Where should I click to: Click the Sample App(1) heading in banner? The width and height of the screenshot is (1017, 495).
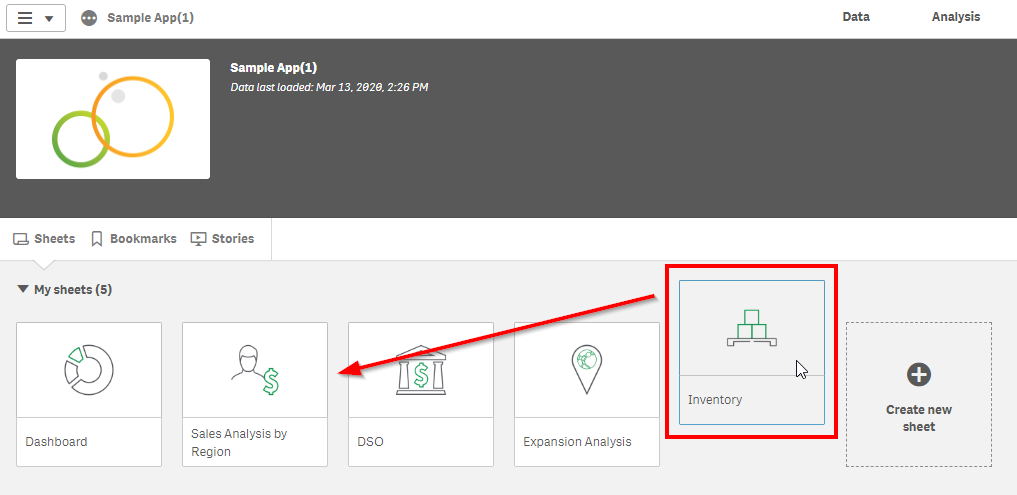click(274, 68)
